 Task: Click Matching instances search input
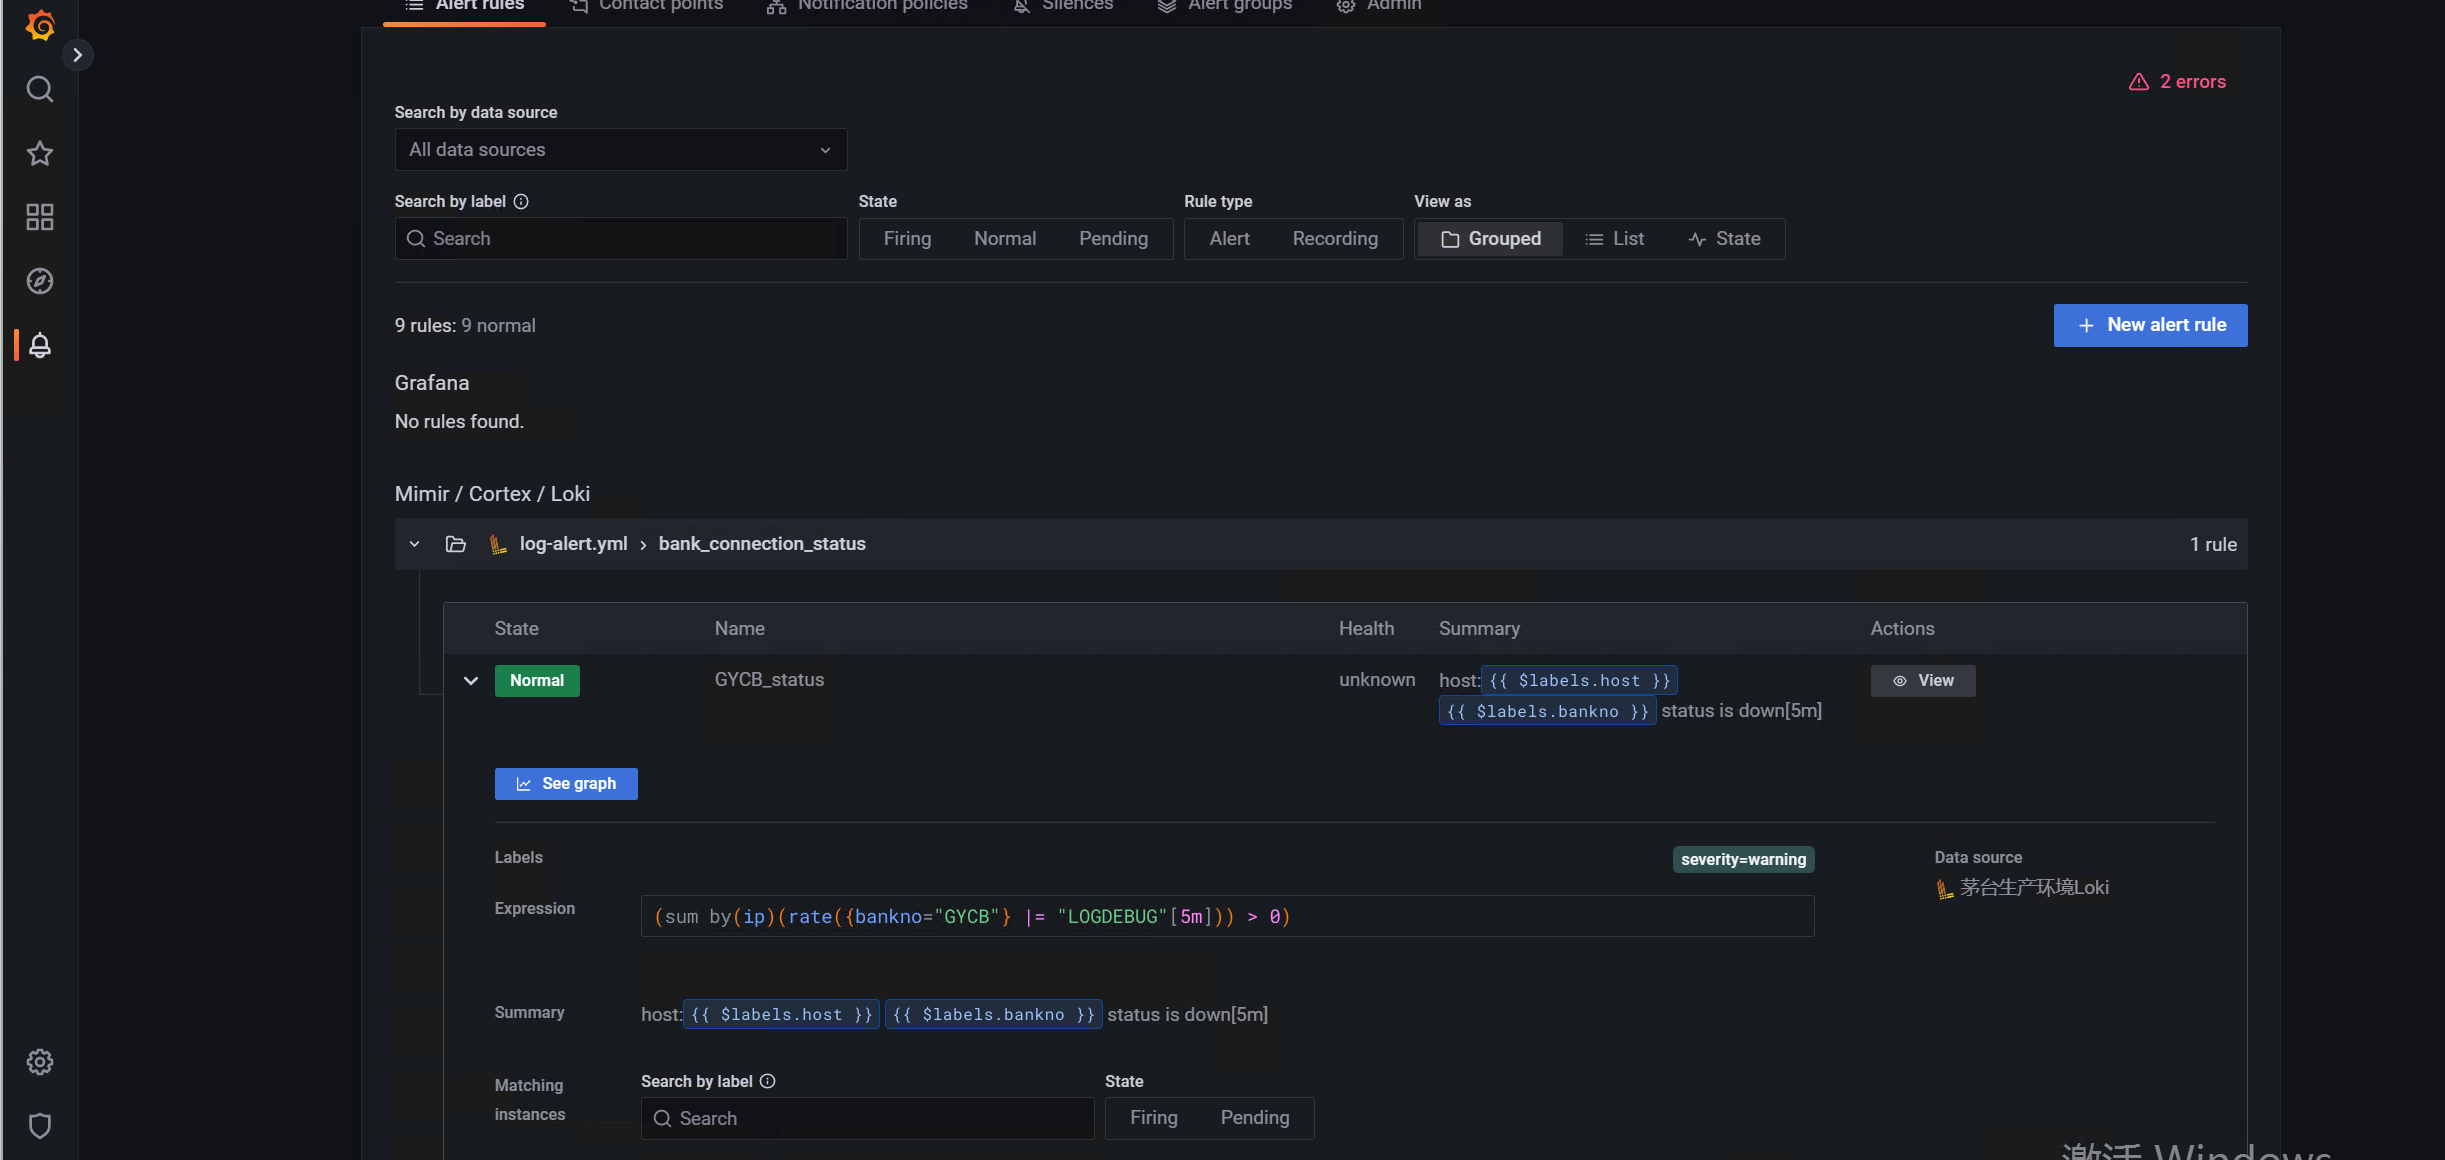point(867,1119)
